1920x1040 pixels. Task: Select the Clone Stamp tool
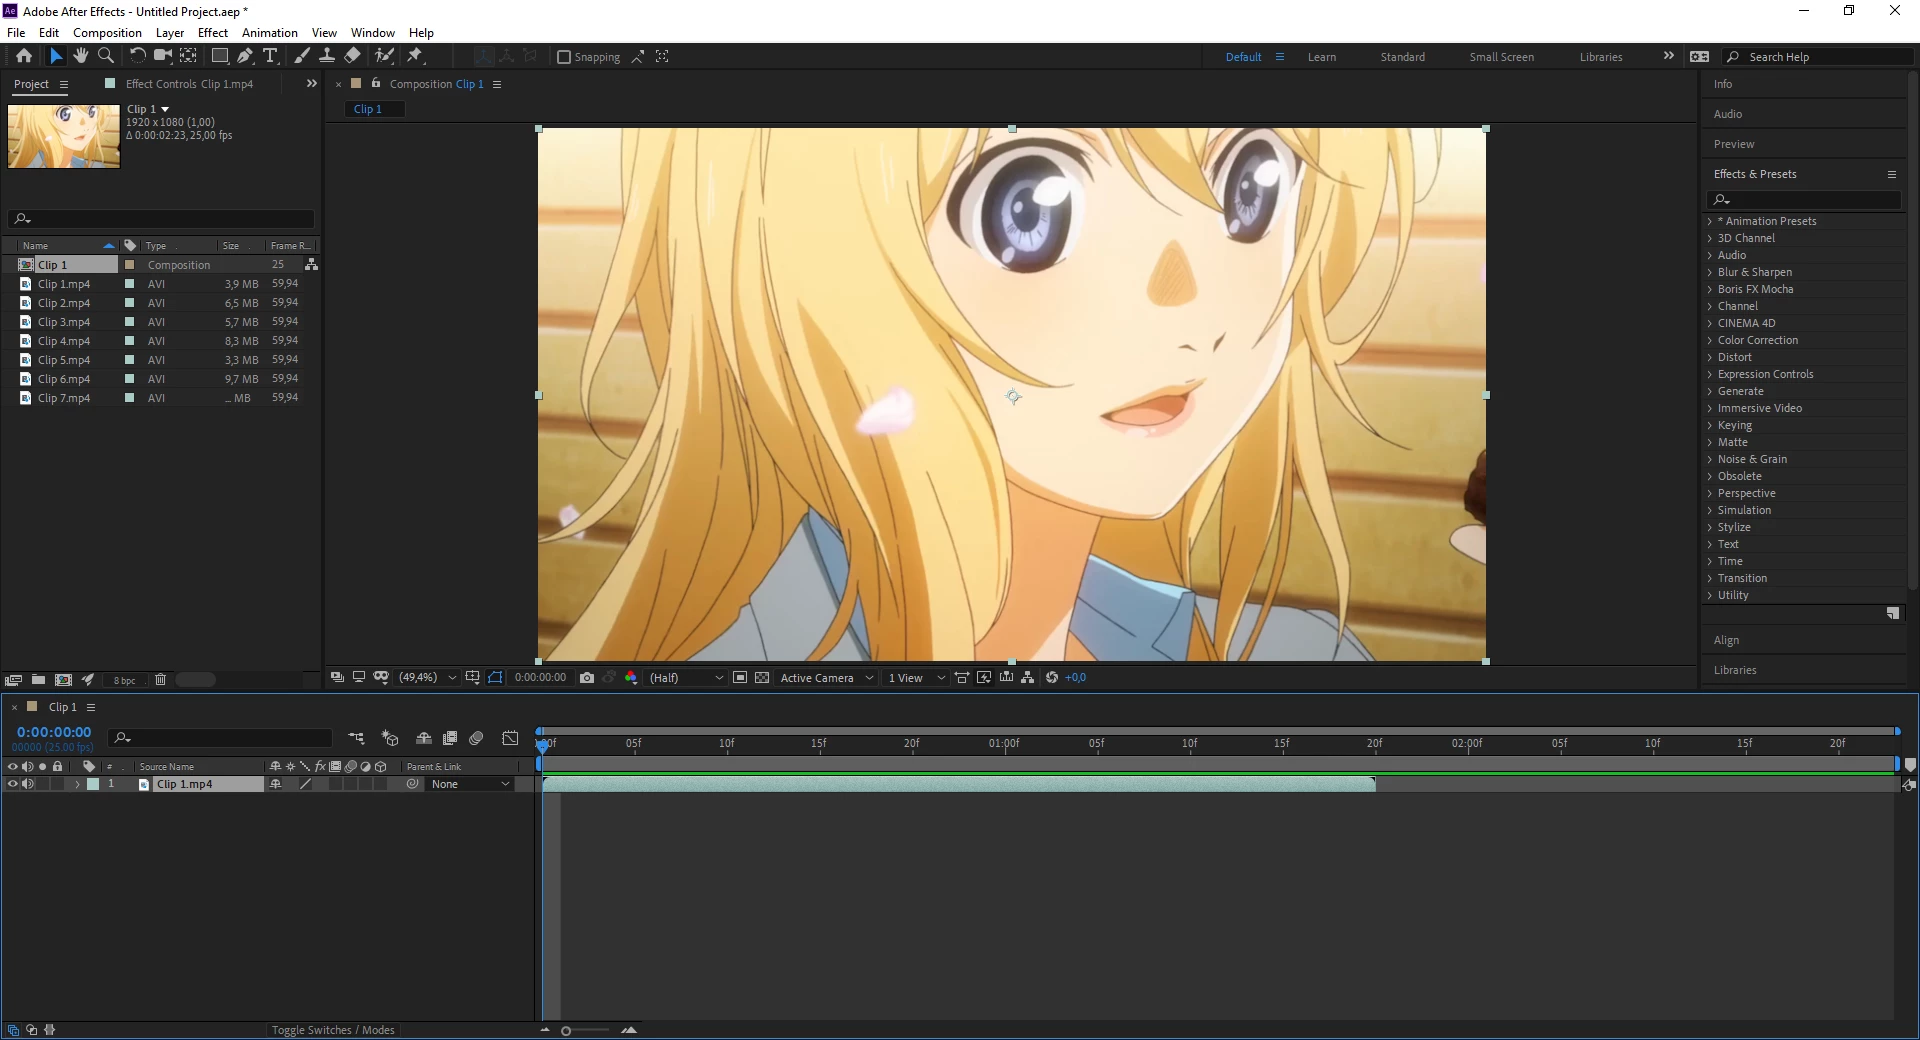327,56
